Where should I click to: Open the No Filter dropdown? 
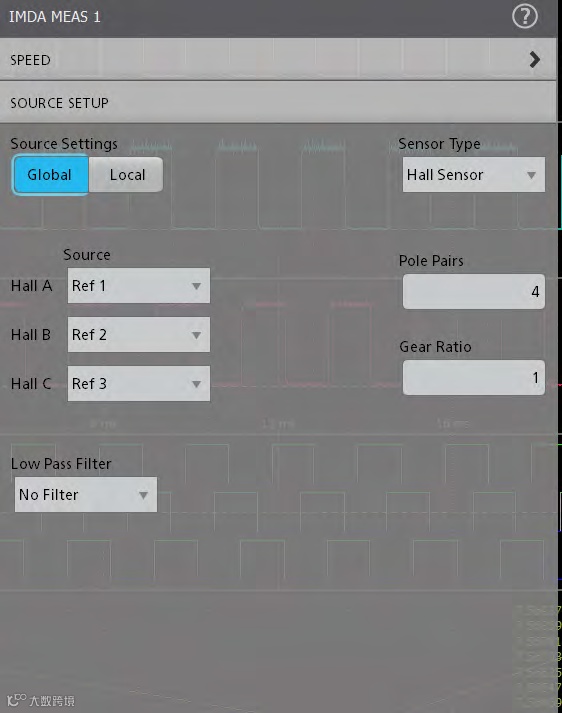[x=86, y=495]
